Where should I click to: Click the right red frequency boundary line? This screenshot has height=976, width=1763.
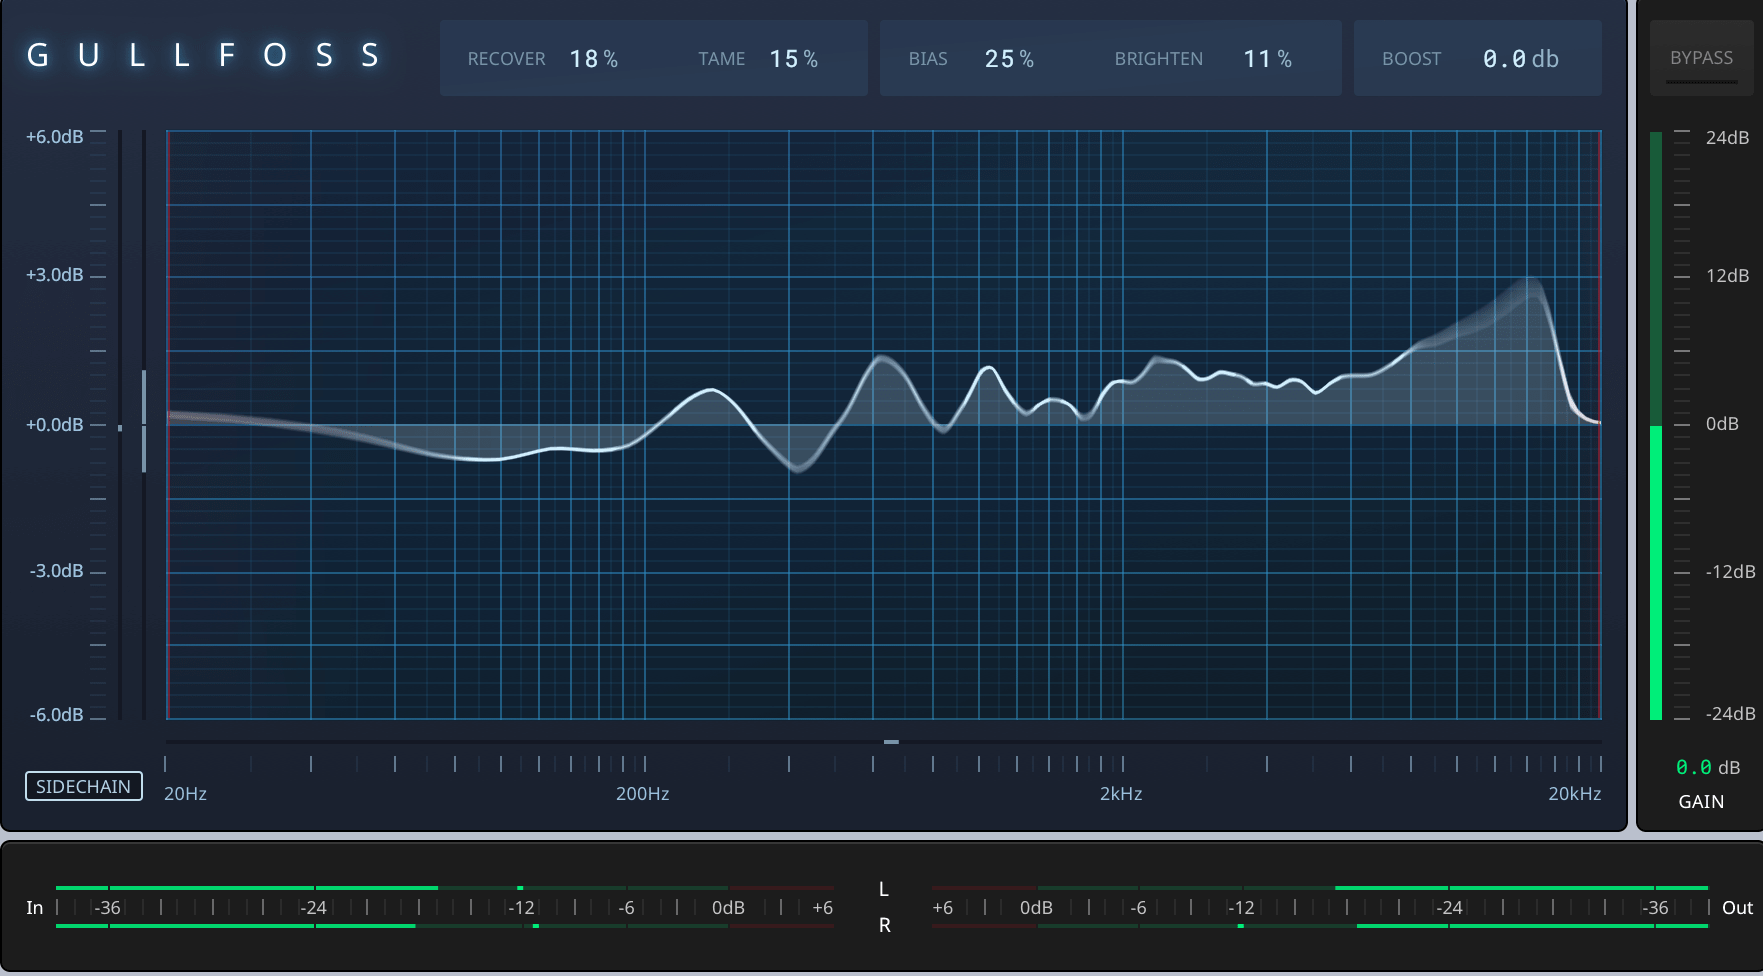pyautogui.click(x=1600, y=425)
